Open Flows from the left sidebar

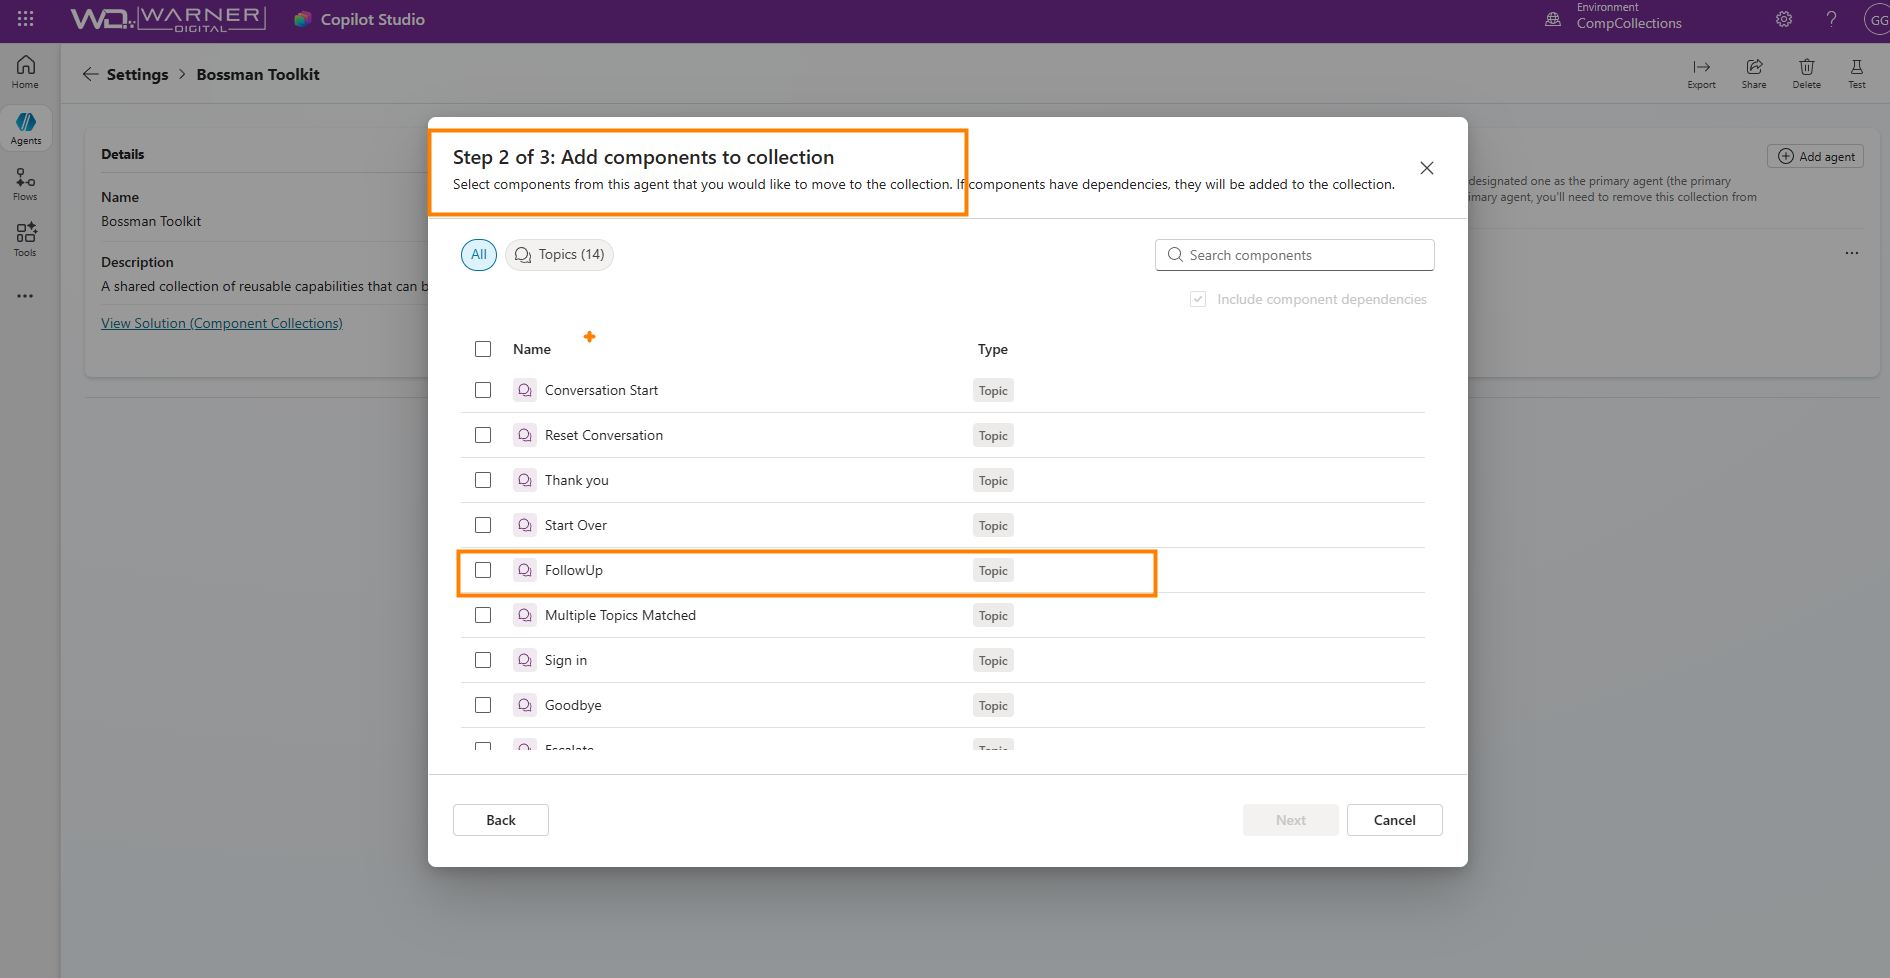click(26, 183)
